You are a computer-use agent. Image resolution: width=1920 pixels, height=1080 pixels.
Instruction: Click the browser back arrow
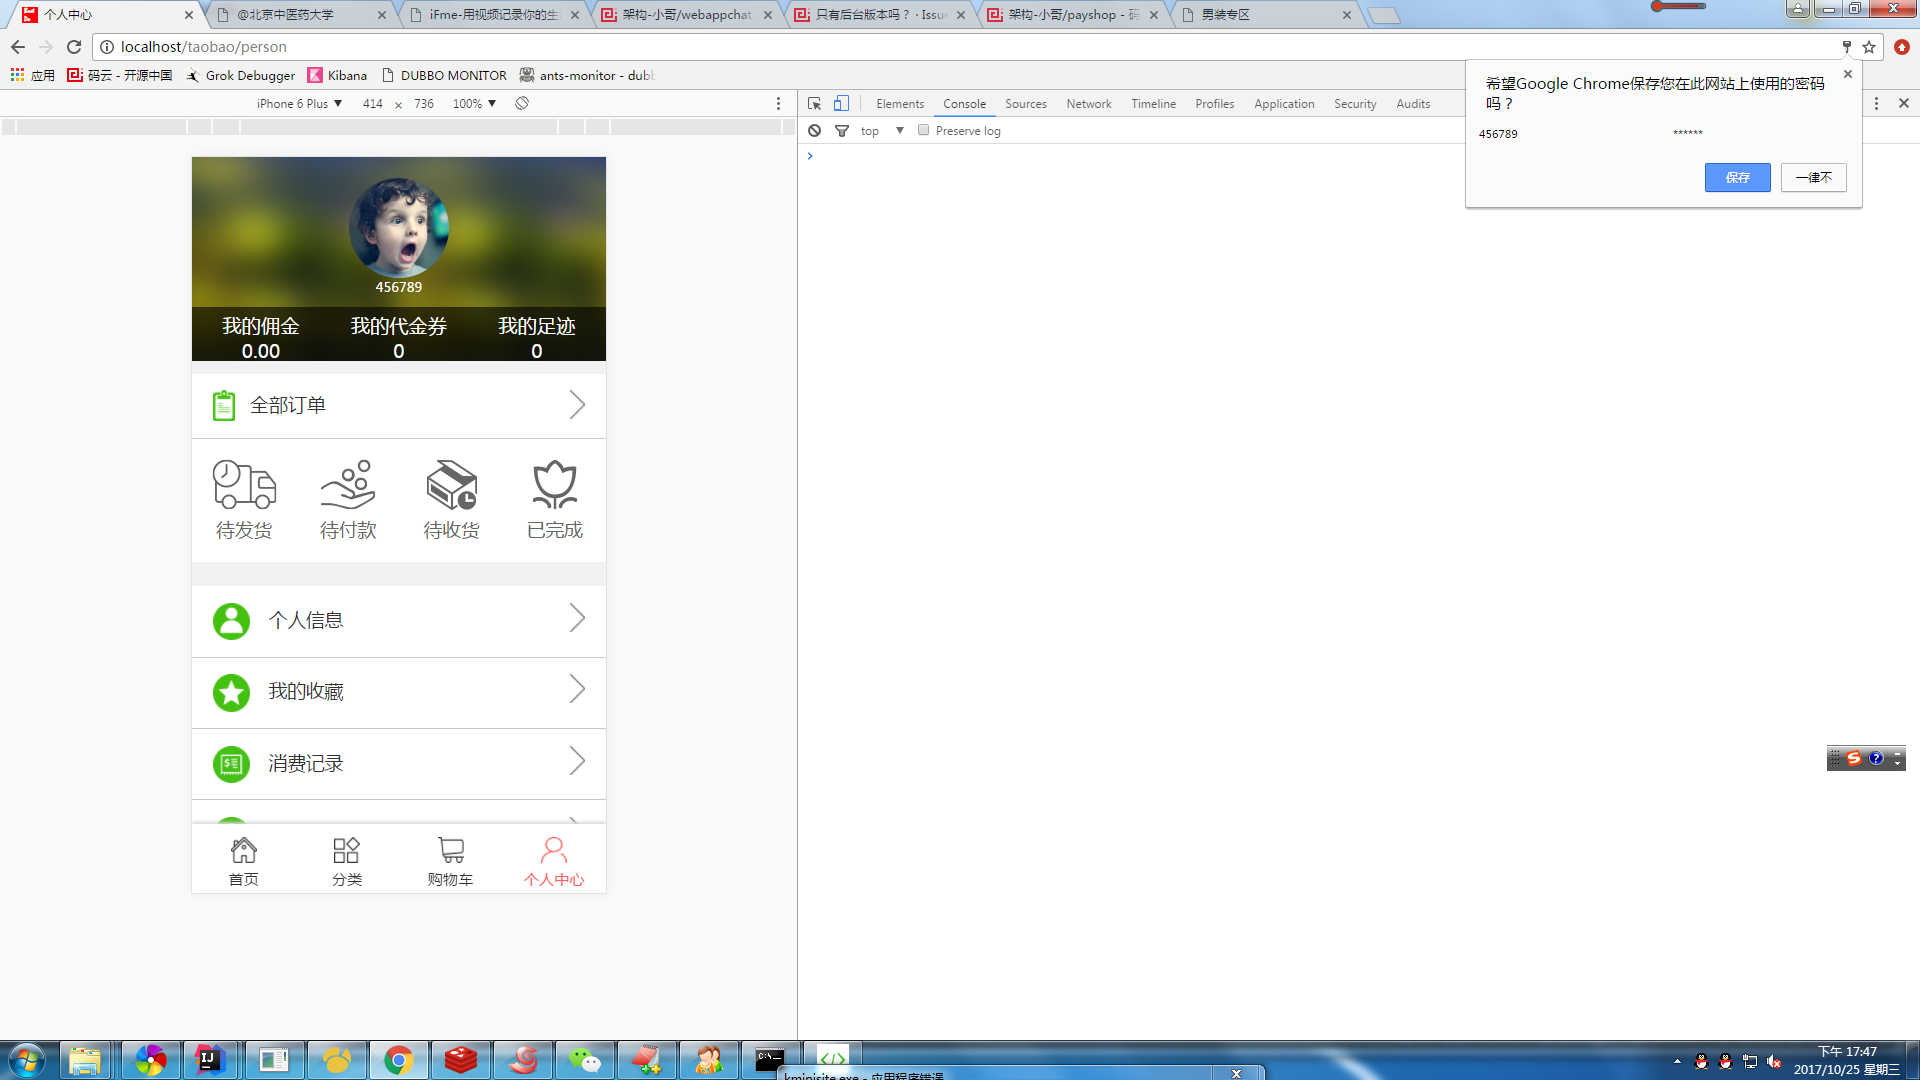[18, 47]
